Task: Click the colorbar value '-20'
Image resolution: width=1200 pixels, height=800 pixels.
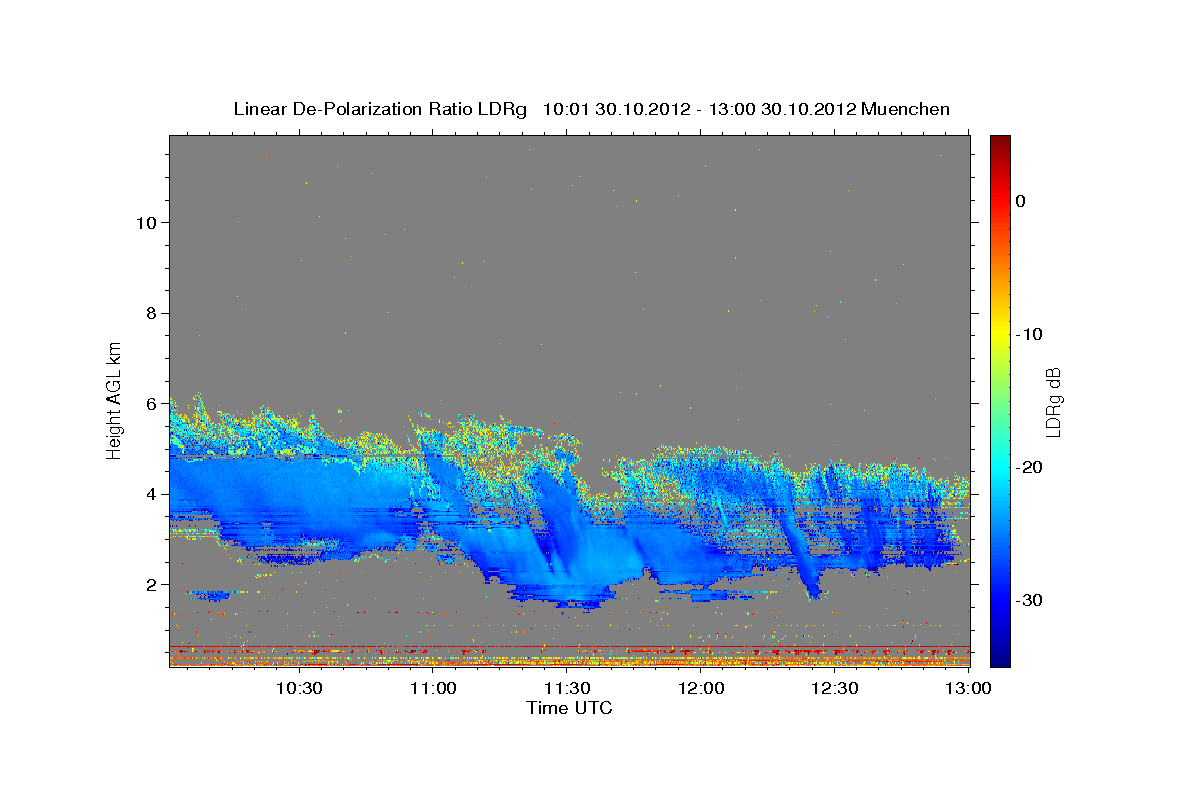Action: (x=1030, y=467)
